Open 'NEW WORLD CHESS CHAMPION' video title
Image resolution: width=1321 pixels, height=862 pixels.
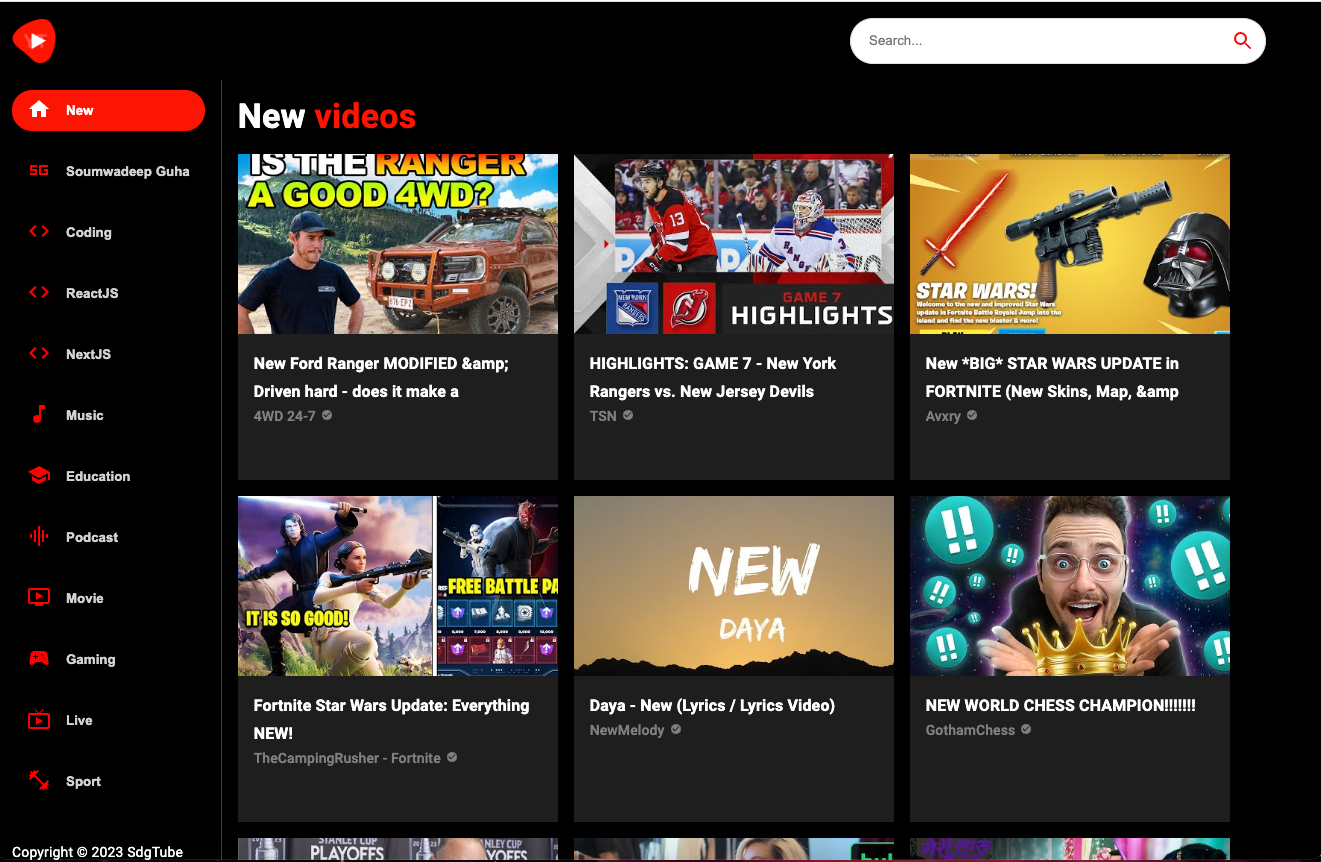pyautogui.click(x=1061, y=705)
